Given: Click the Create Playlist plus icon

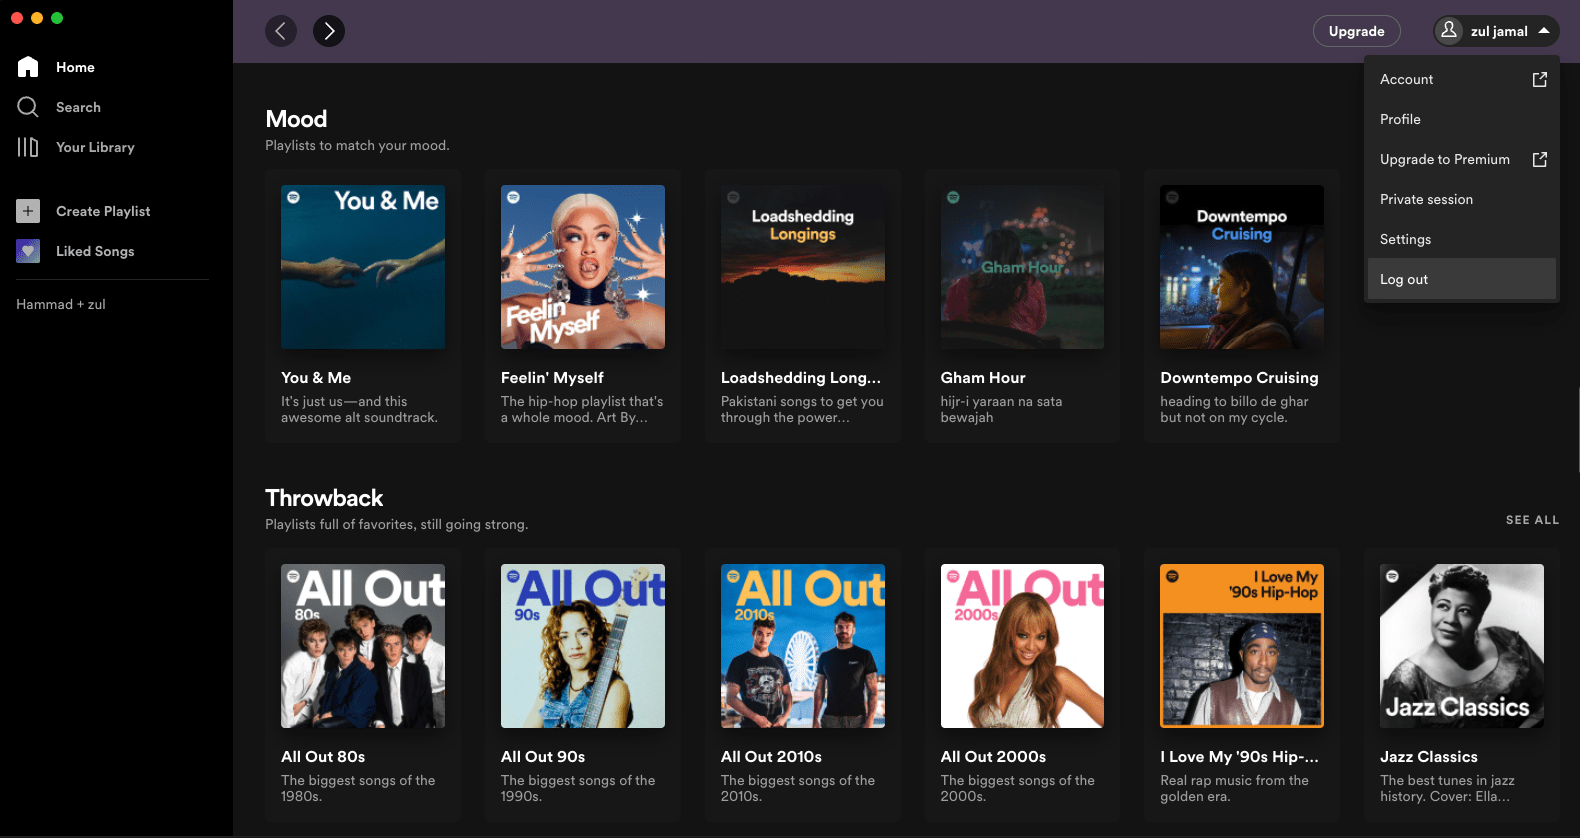Looking at the screenshot, I should coord(28,211).
